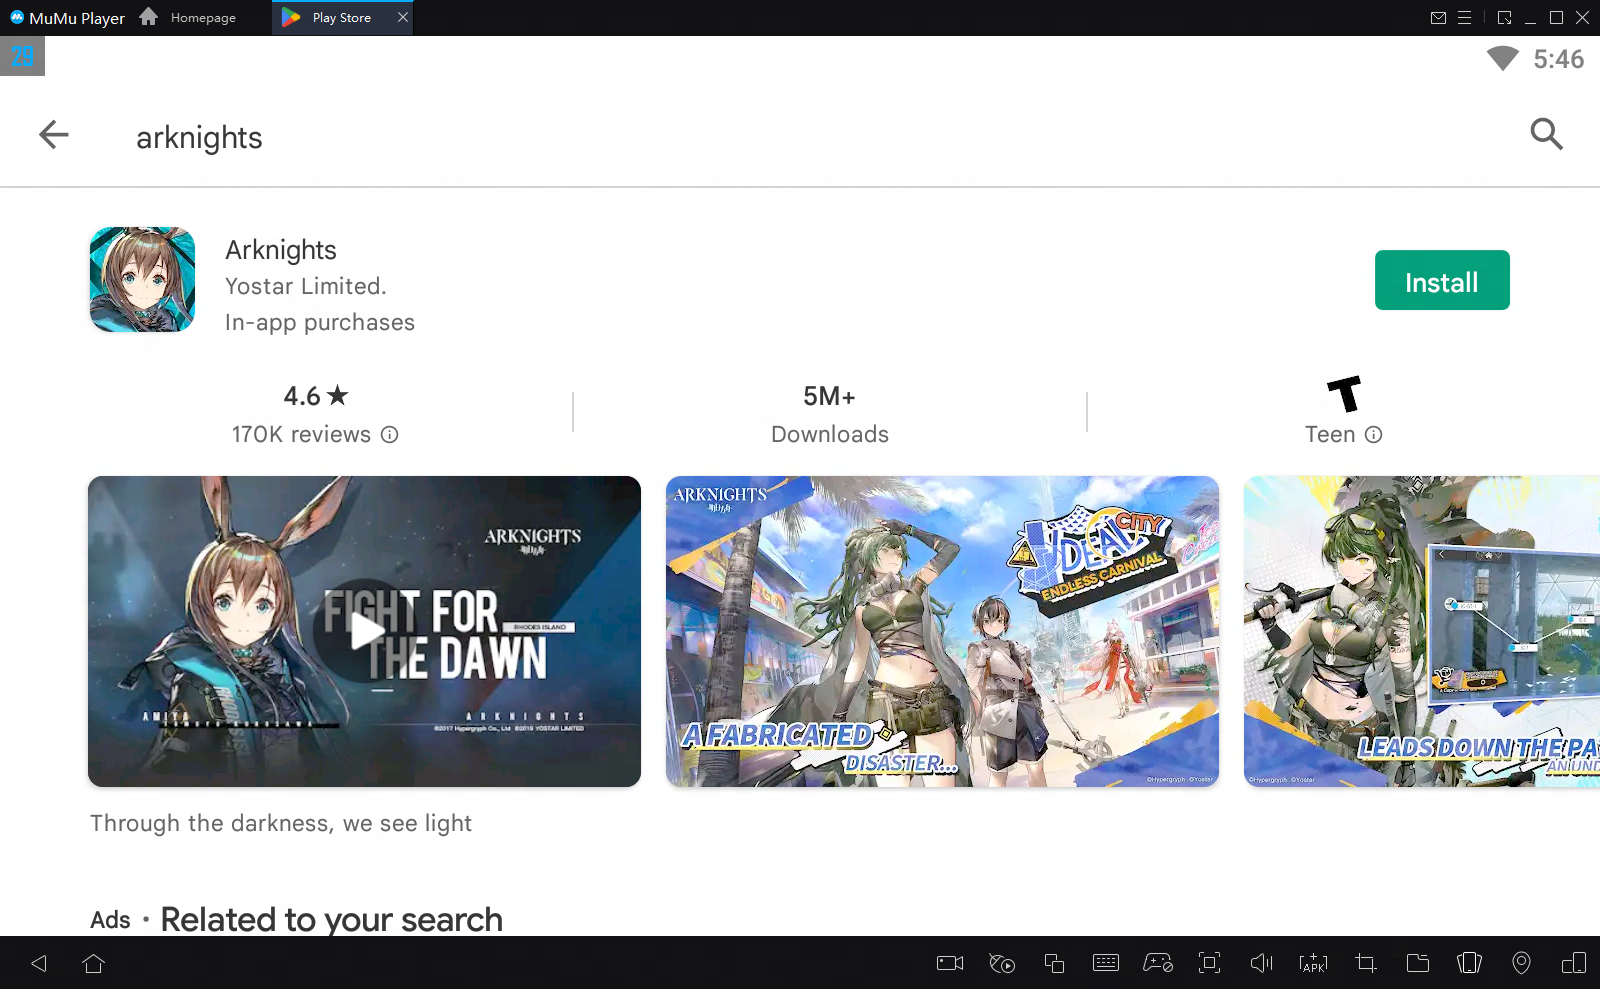Open the Arknights app title
The image size is (1600, 989).
[281, 250]
